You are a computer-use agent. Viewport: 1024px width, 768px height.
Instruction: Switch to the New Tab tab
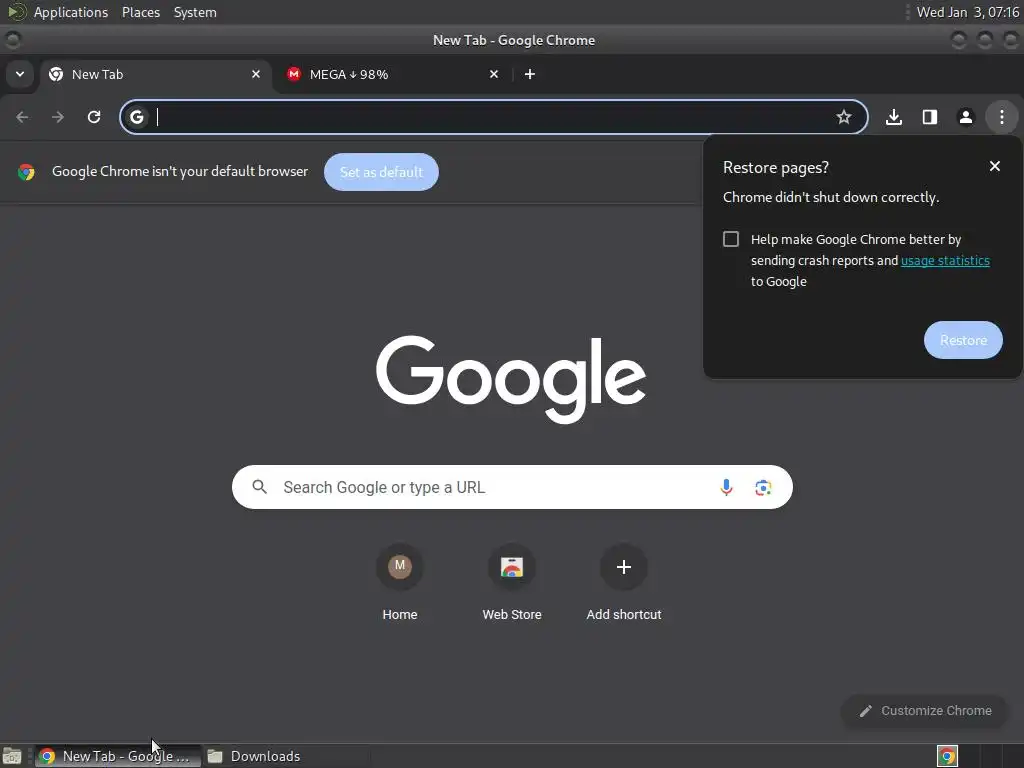(155, 74)
